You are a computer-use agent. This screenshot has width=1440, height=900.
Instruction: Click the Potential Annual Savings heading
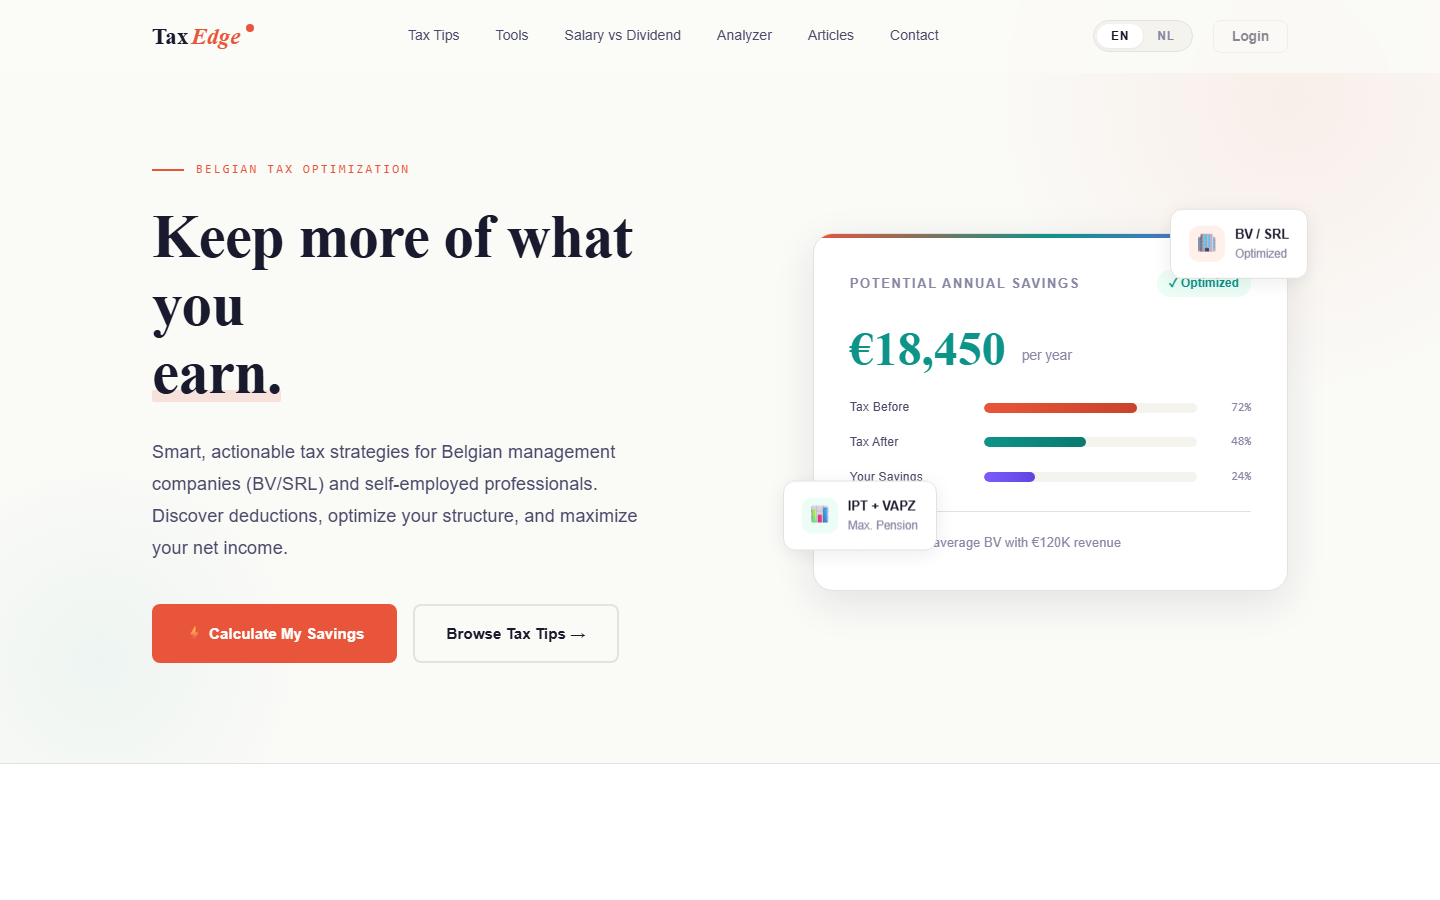pos(965,283)
